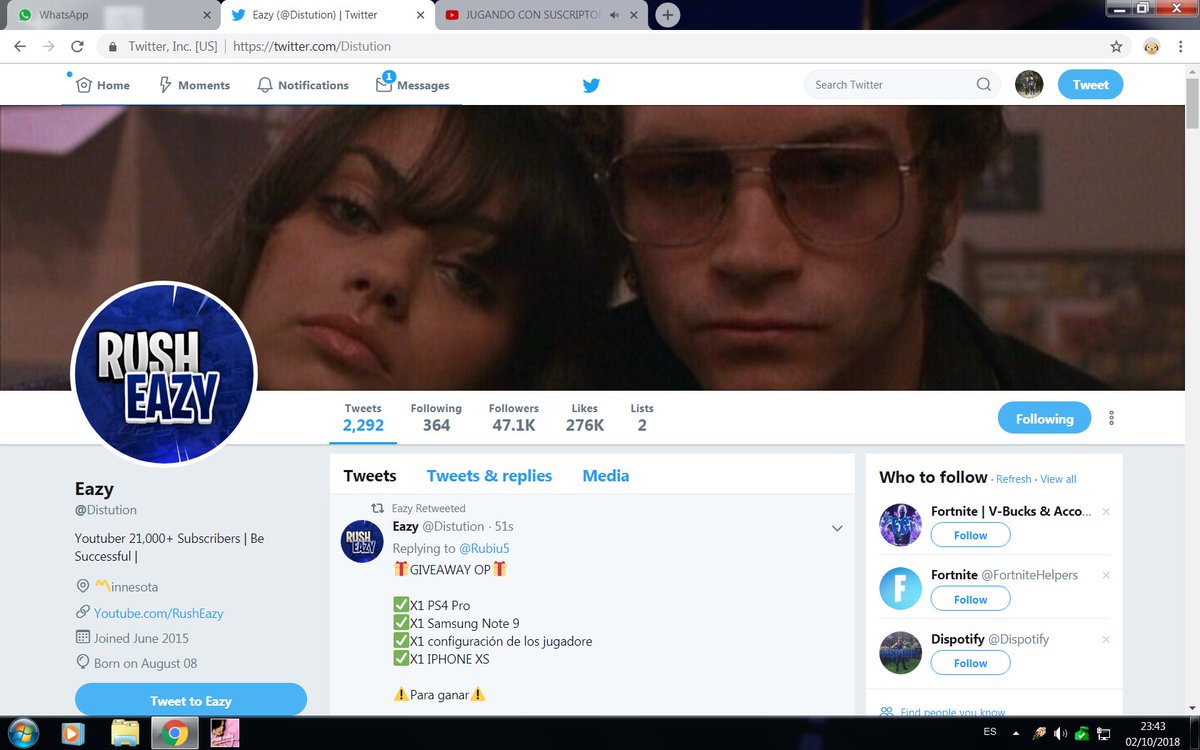The image size is (1200, 750).
Task: Click the Chrome icon in the taskbar
Action: [x=174, y=734]
